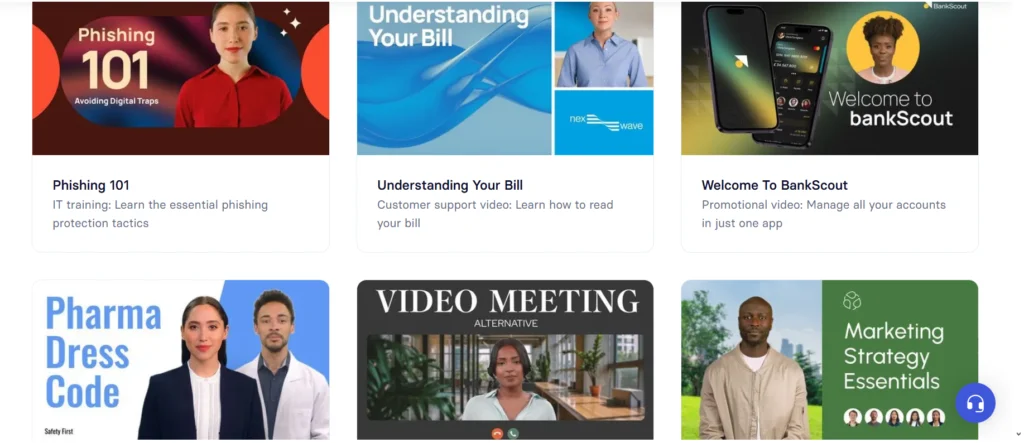This screenshot has width=1024, height=443.
Task: Click the IT training phishing description text
Action: click(x=160, y=214)
